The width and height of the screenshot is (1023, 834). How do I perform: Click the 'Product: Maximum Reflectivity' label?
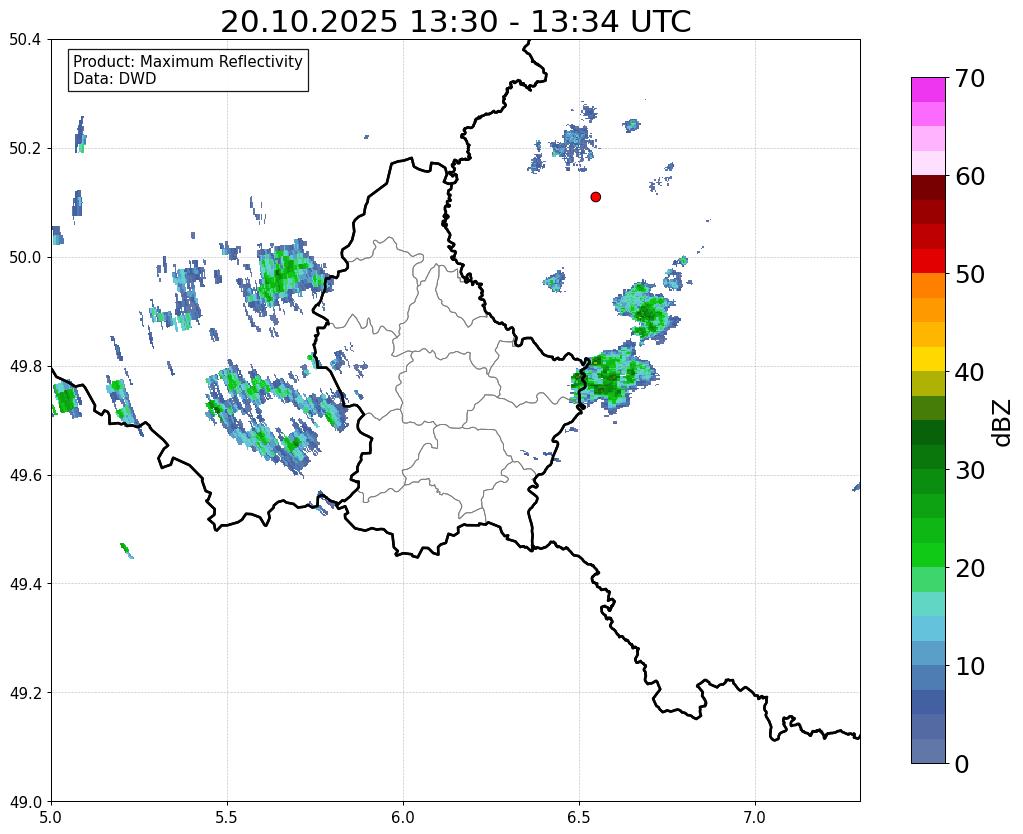[188, 61]
